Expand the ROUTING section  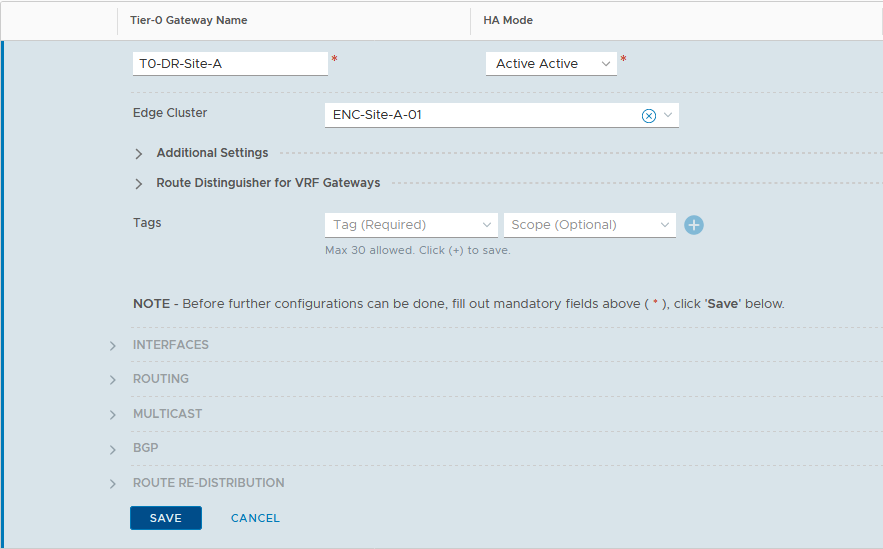pyautogui.click(x=113, y=380)
